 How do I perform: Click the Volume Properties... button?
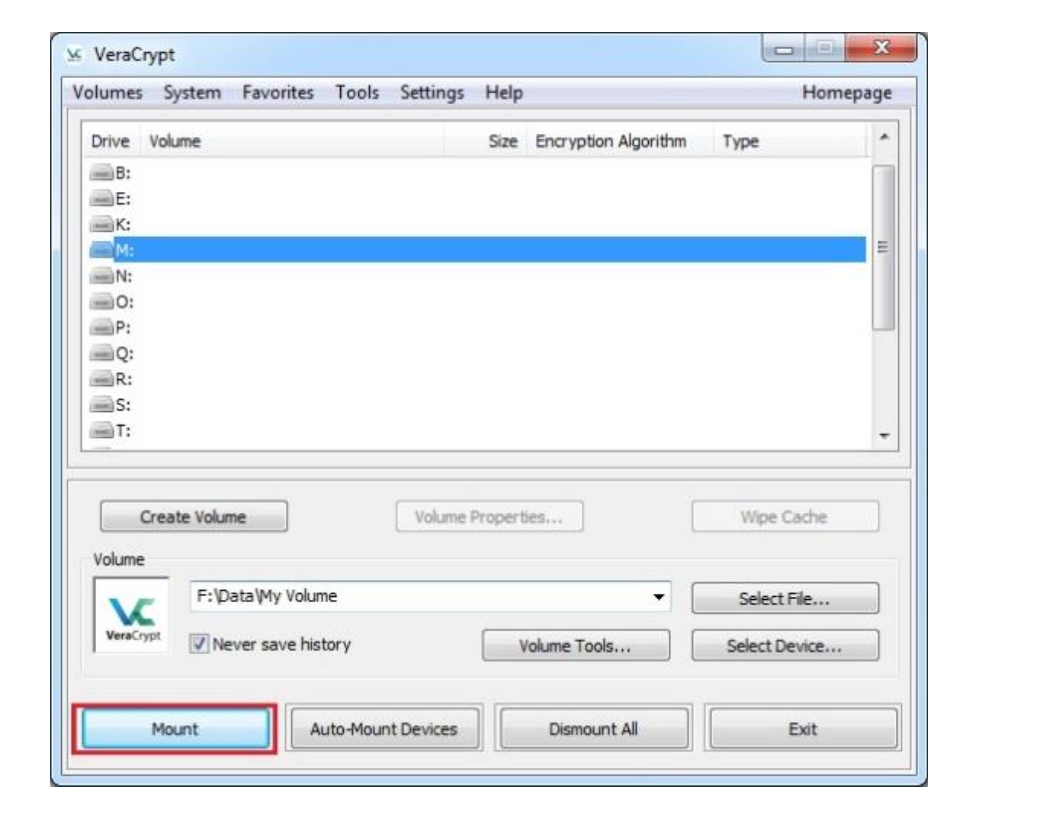tap(489, 517)
